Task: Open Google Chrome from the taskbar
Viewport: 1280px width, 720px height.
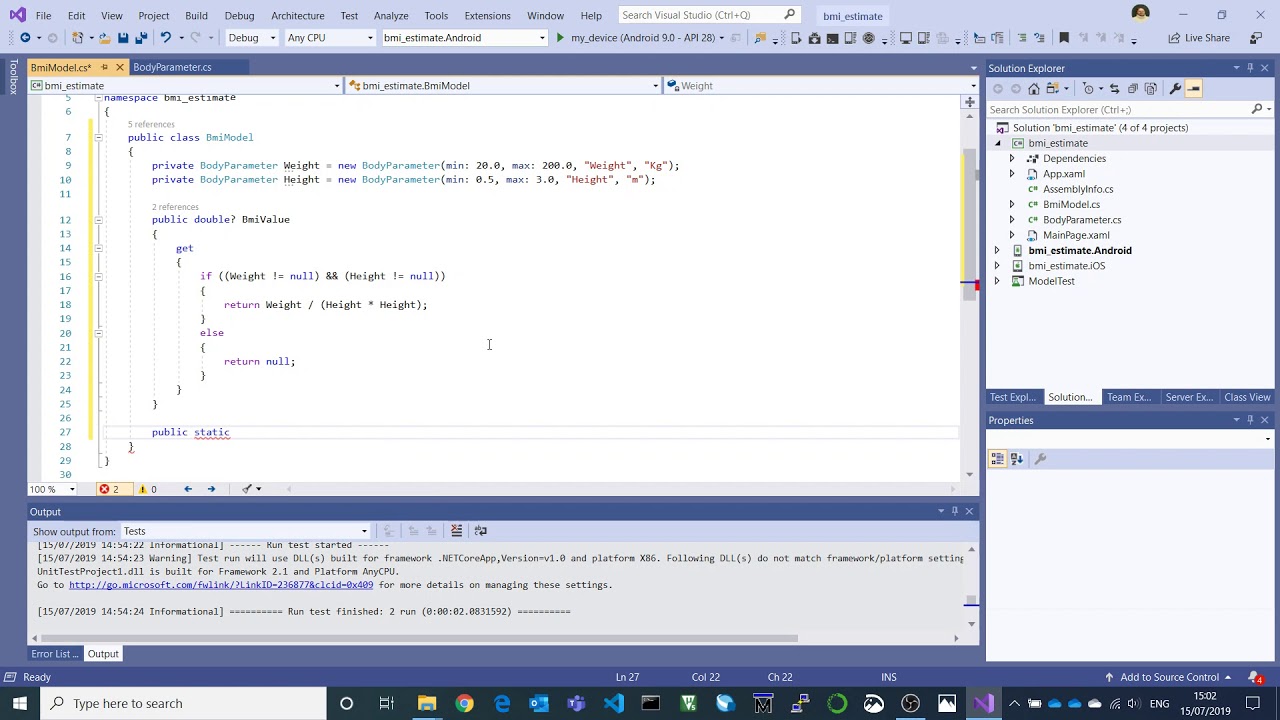Action: (x=464, y=704)
